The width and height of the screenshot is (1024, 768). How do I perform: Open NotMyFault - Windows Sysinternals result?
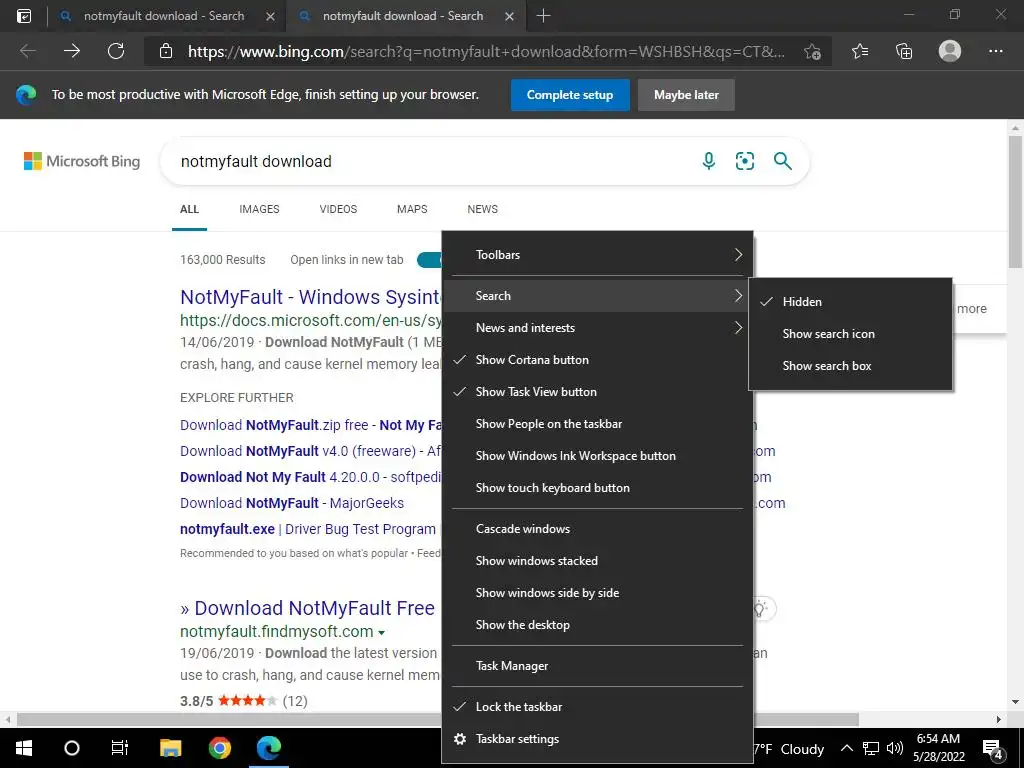tap(311, 297)
